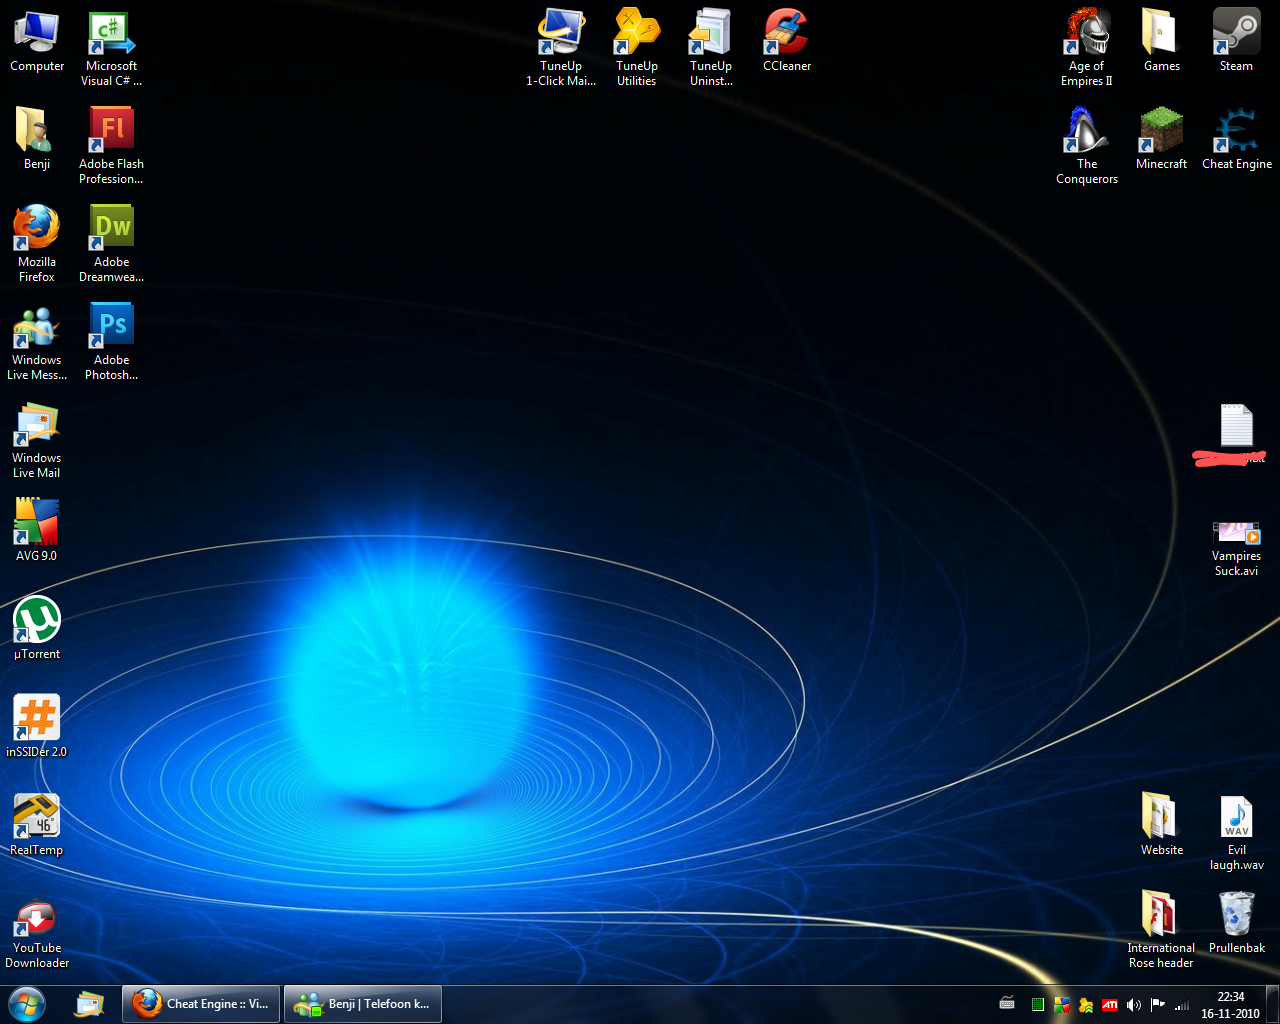The width and height of the screenshot is (1280, 1024).
Task: Open the volume speaker tray icon
Action: 1133,1005
